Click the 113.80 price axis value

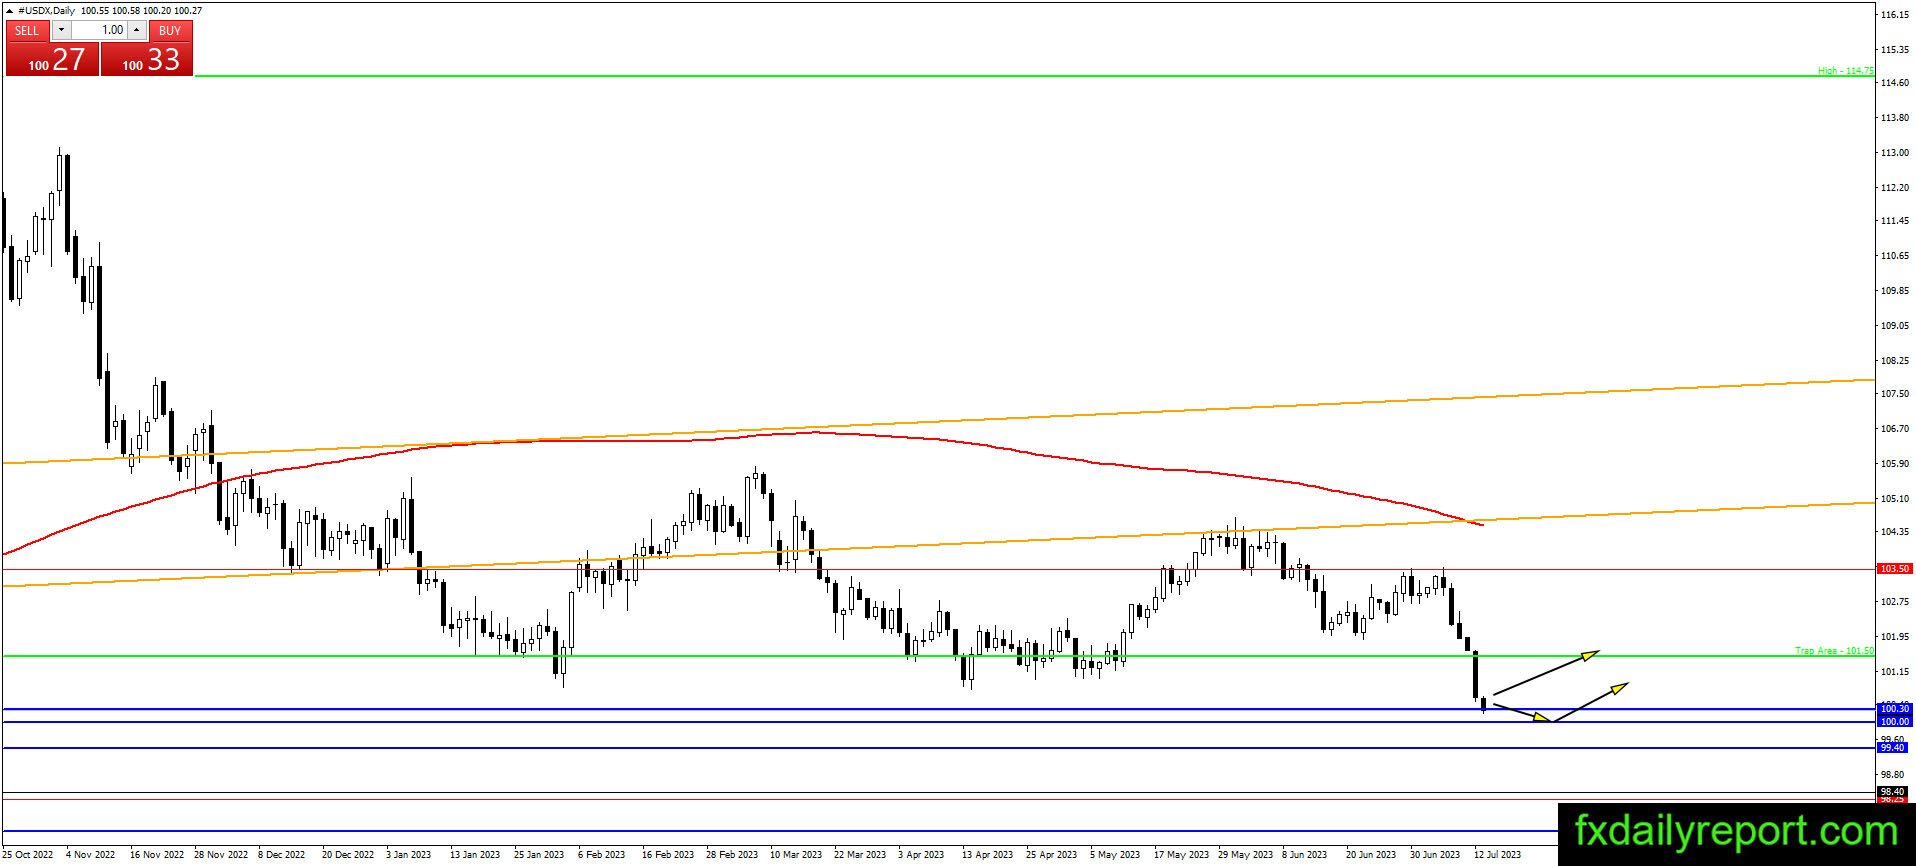(1895, 118)
